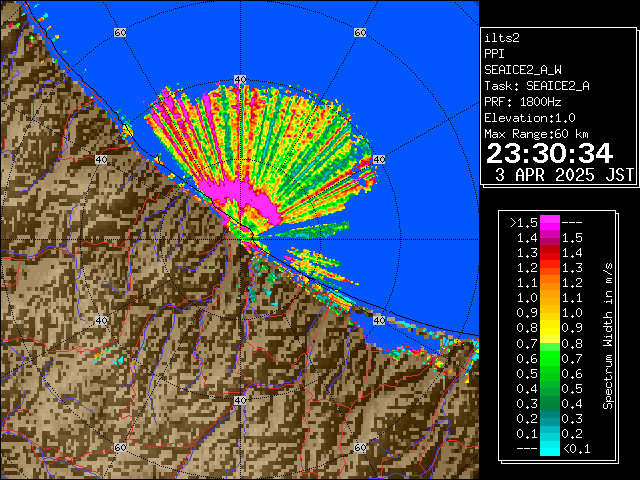Click the 'PRF: 1800Hz' line
The width and height of the screenshot is (640, 480).
click(x=523, y=102)
